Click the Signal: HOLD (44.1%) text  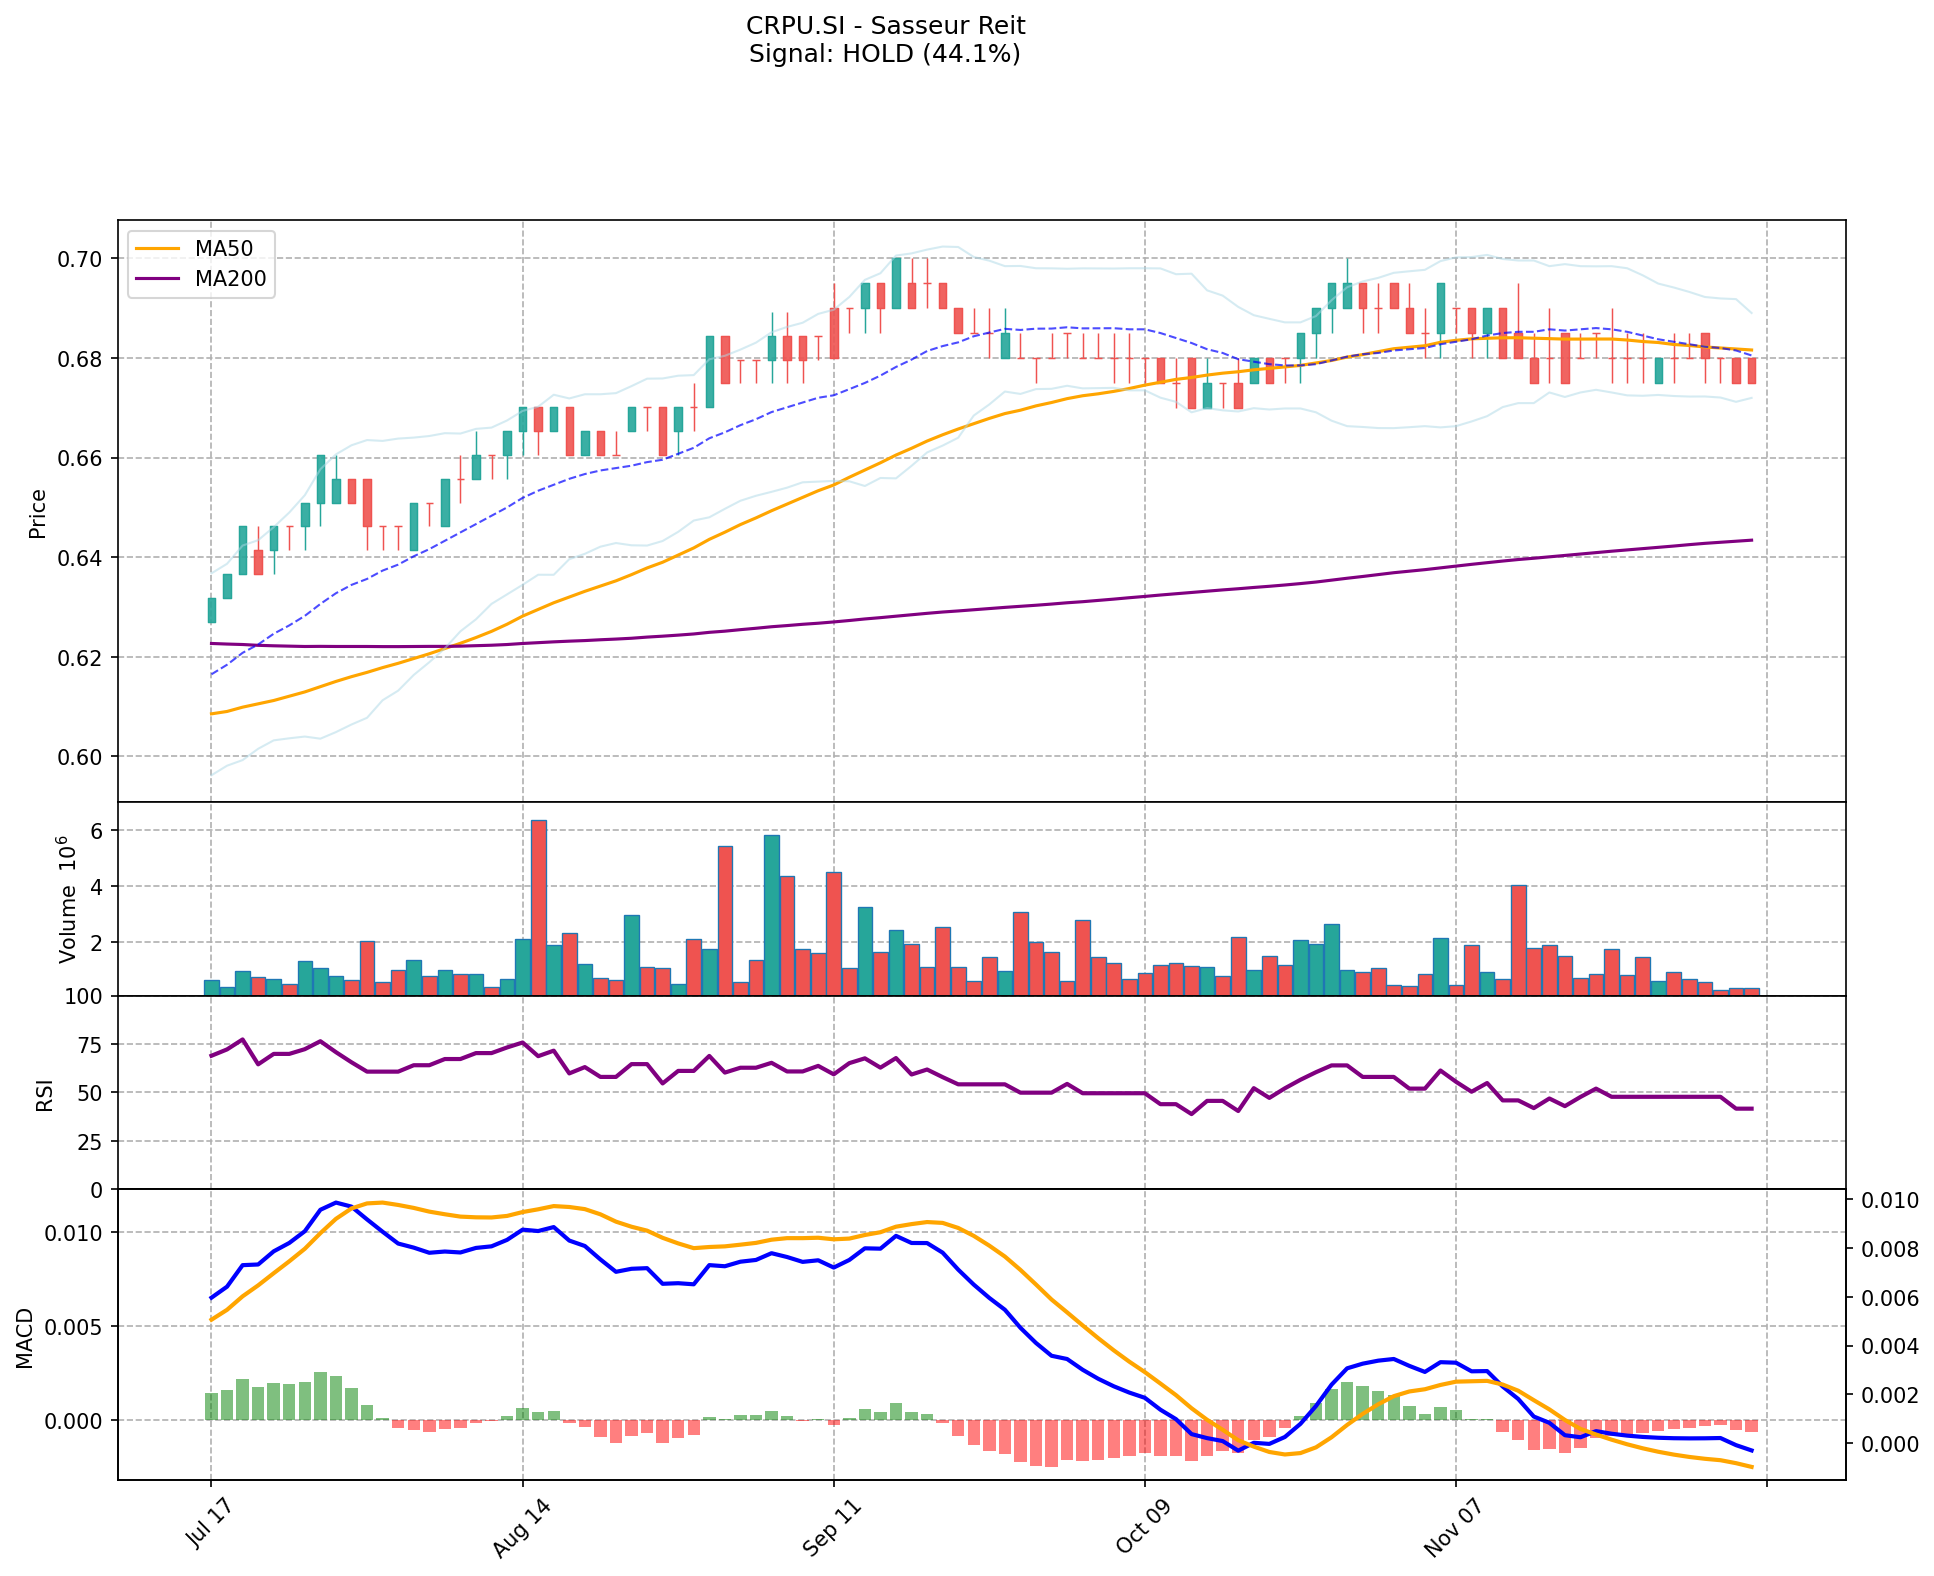pyautogui.click(x=885, y=54)
